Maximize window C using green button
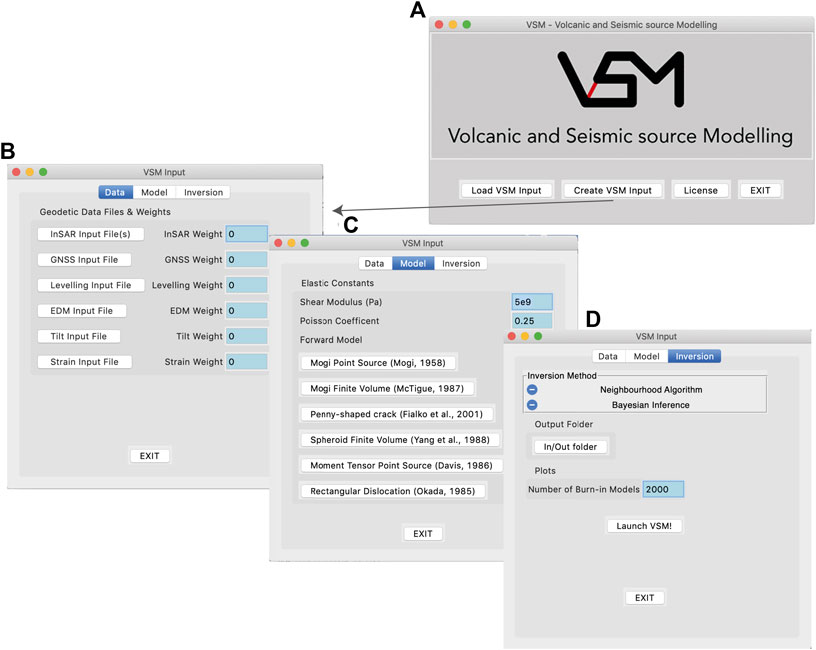This screenshot has height=650, width=816. click(304, 243)
